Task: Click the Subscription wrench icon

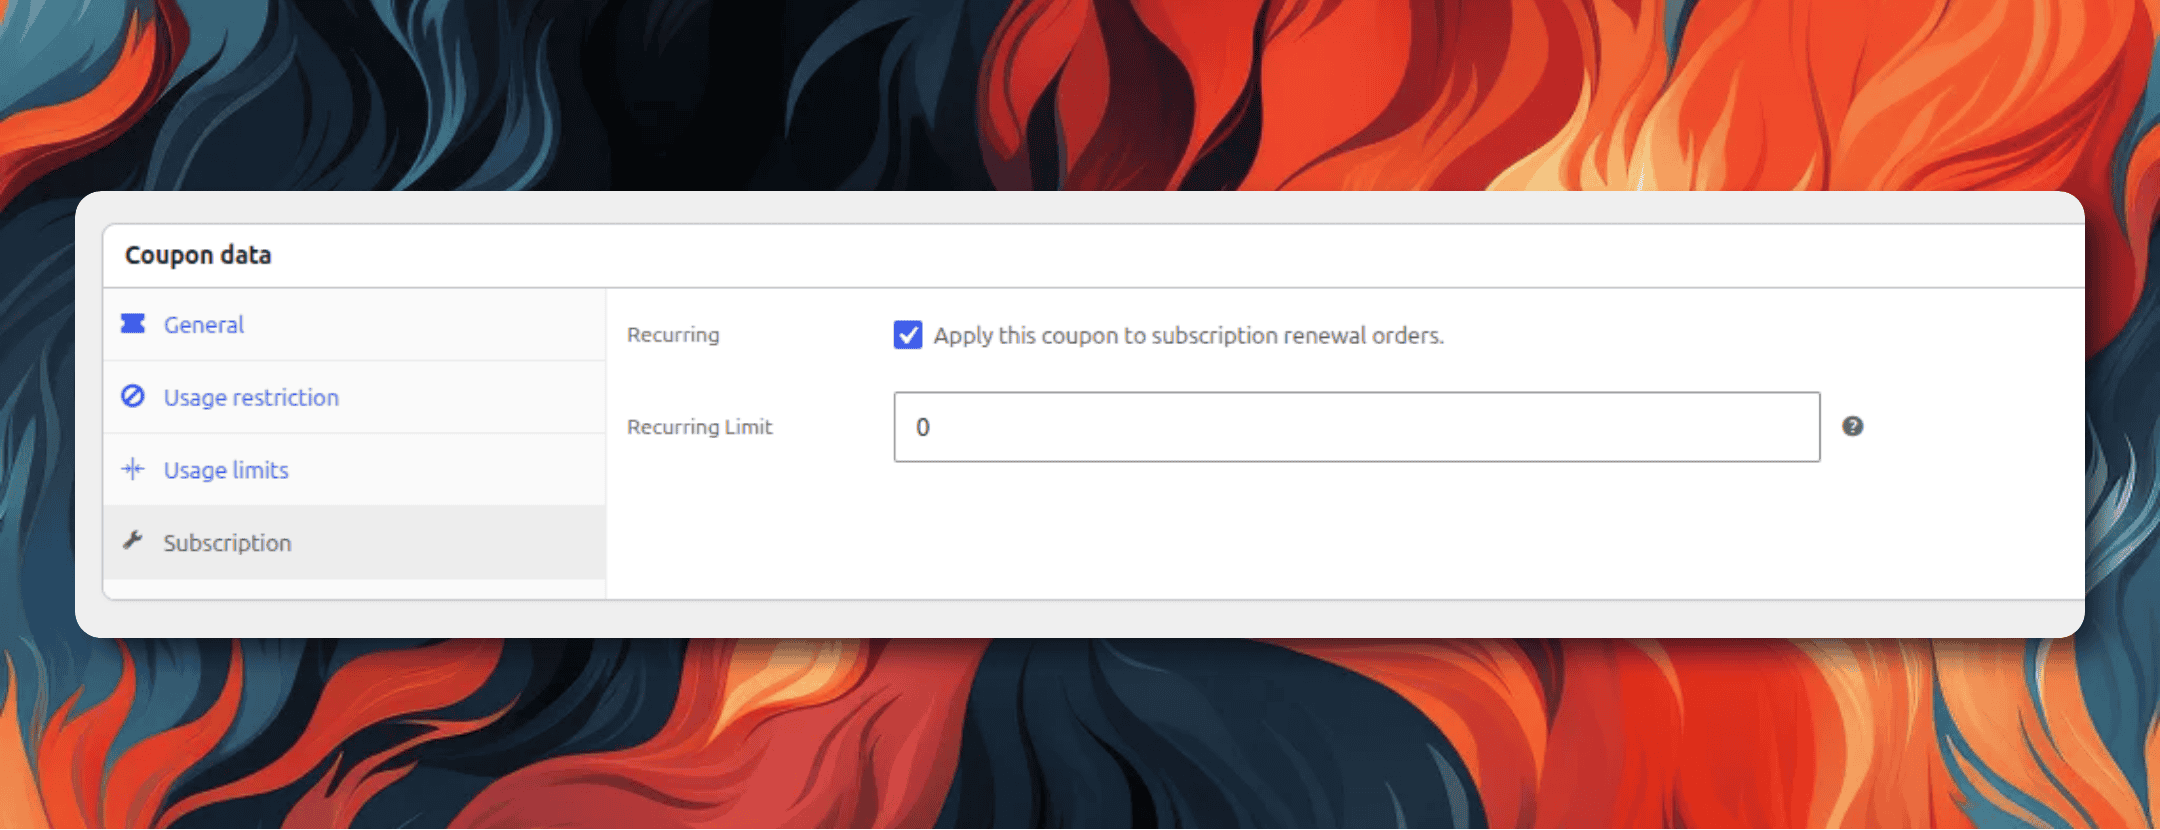Action: (x=133, y=541)
